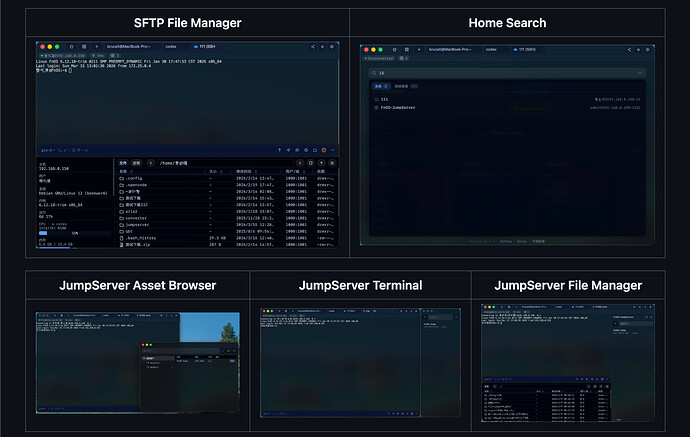Click the .config folder icon in file list
The width and height of the screenshot is (690, 437).
coord(121,177)
